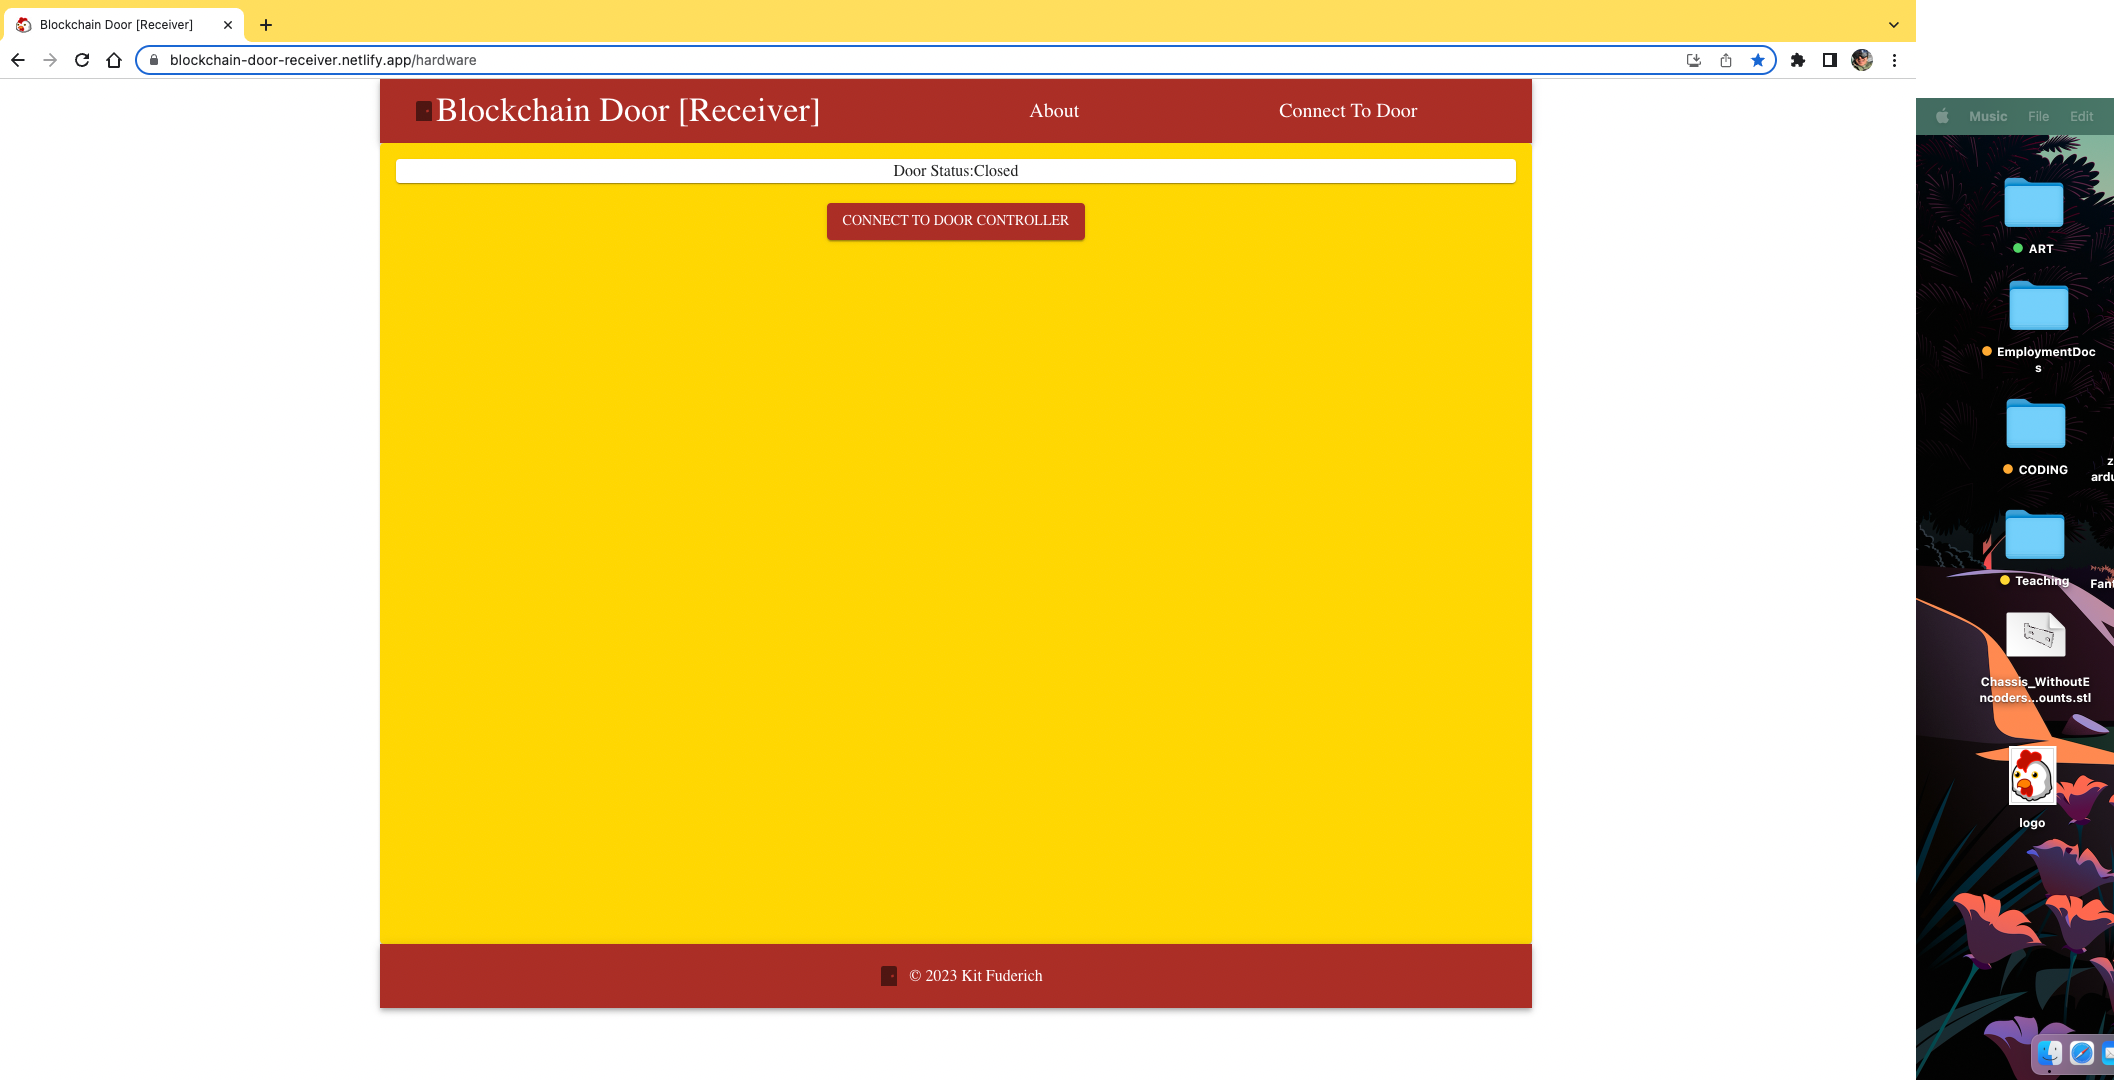The image size is (2114, 1080).
Task: Click the About navigation link
Action: [1054, 111]
